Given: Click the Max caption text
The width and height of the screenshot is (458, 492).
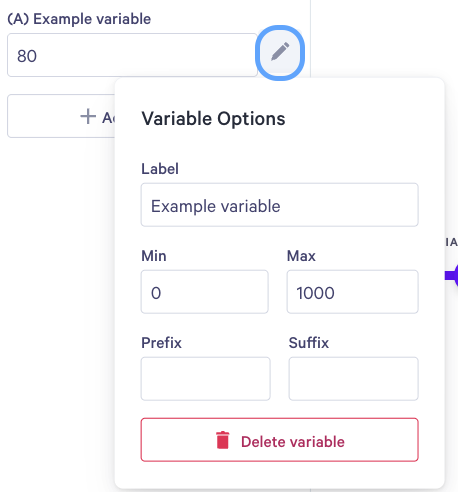Looking at the screenshot, I should pyautogui.click(x=301, y=256).
